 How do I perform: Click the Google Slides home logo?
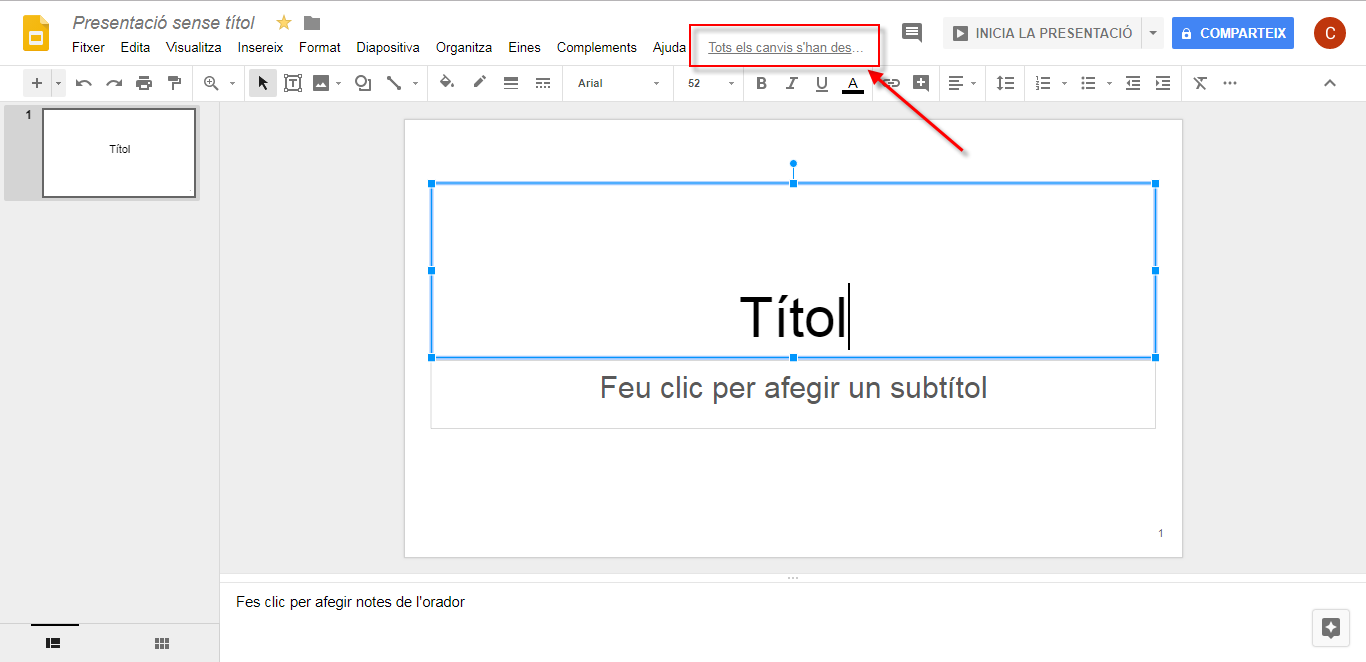pos(37,33)
